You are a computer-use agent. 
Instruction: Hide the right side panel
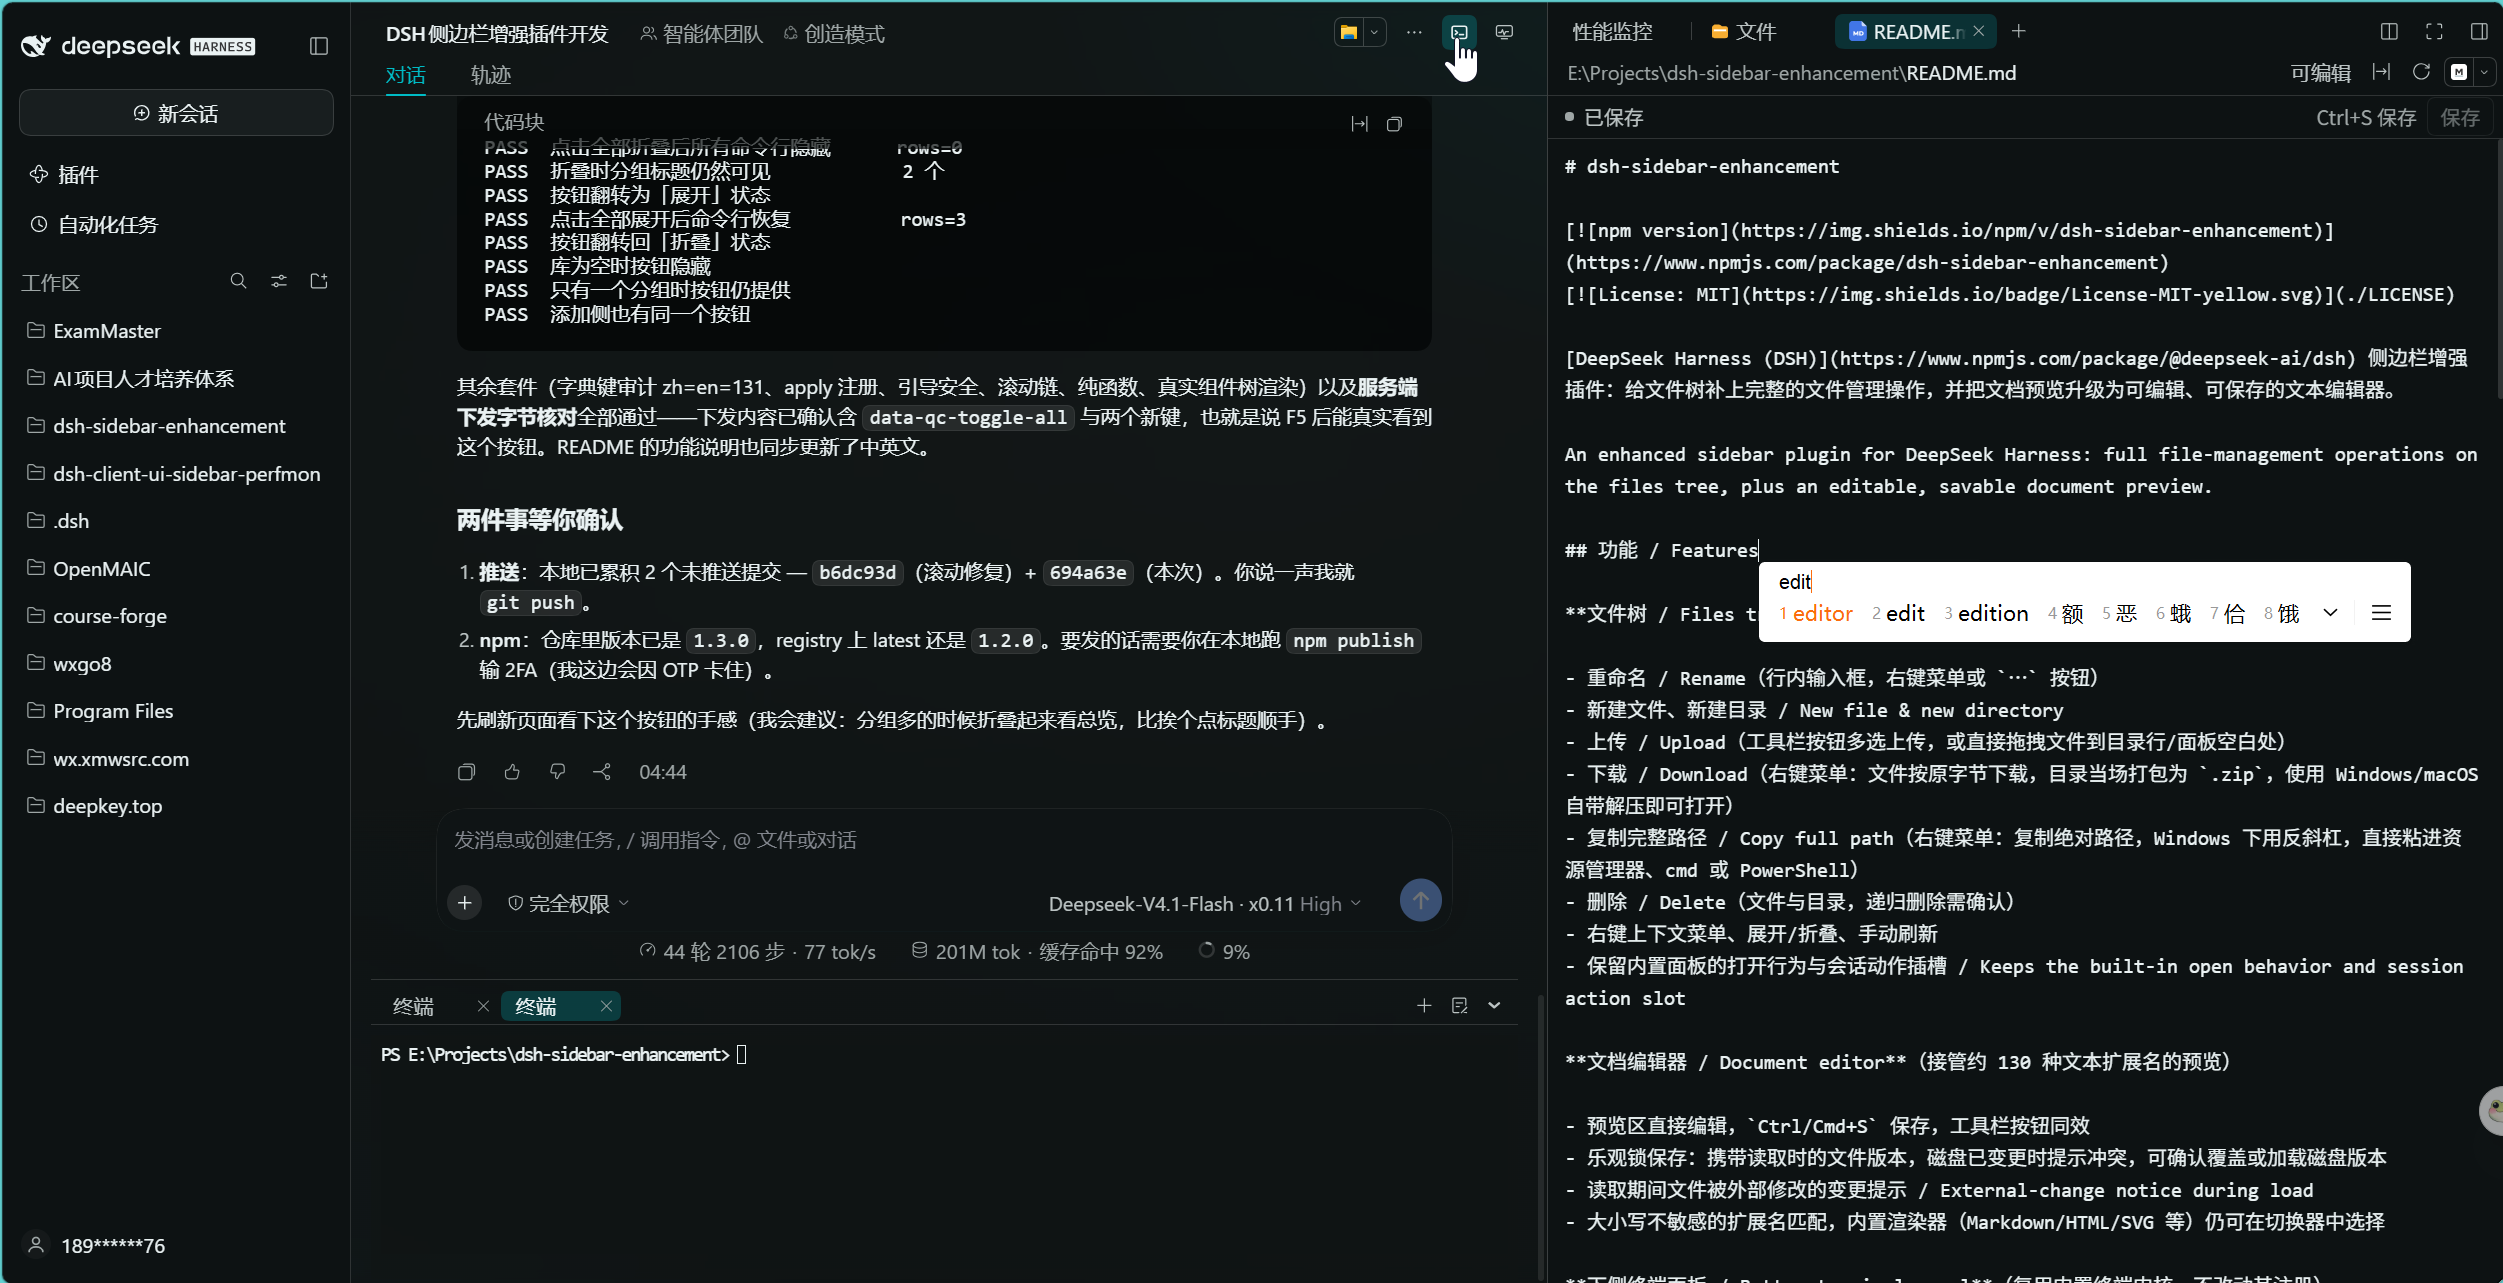coord(2479,32)
